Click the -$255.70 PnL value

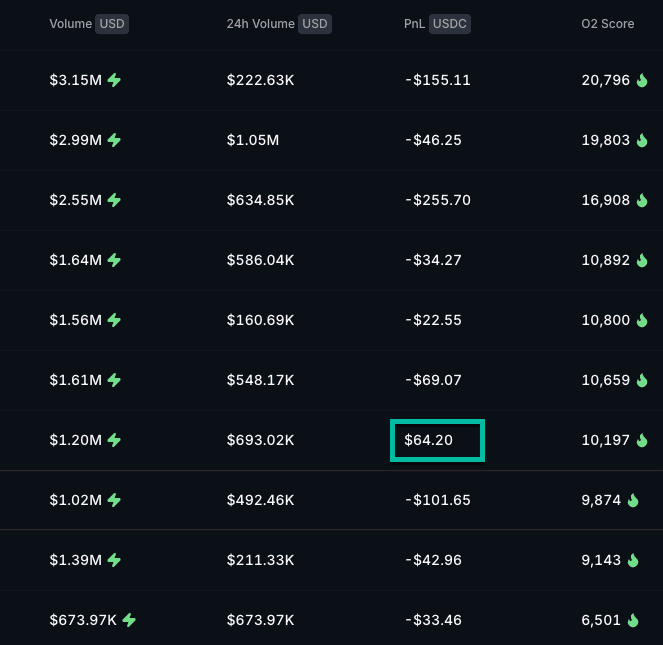(437, 200)
